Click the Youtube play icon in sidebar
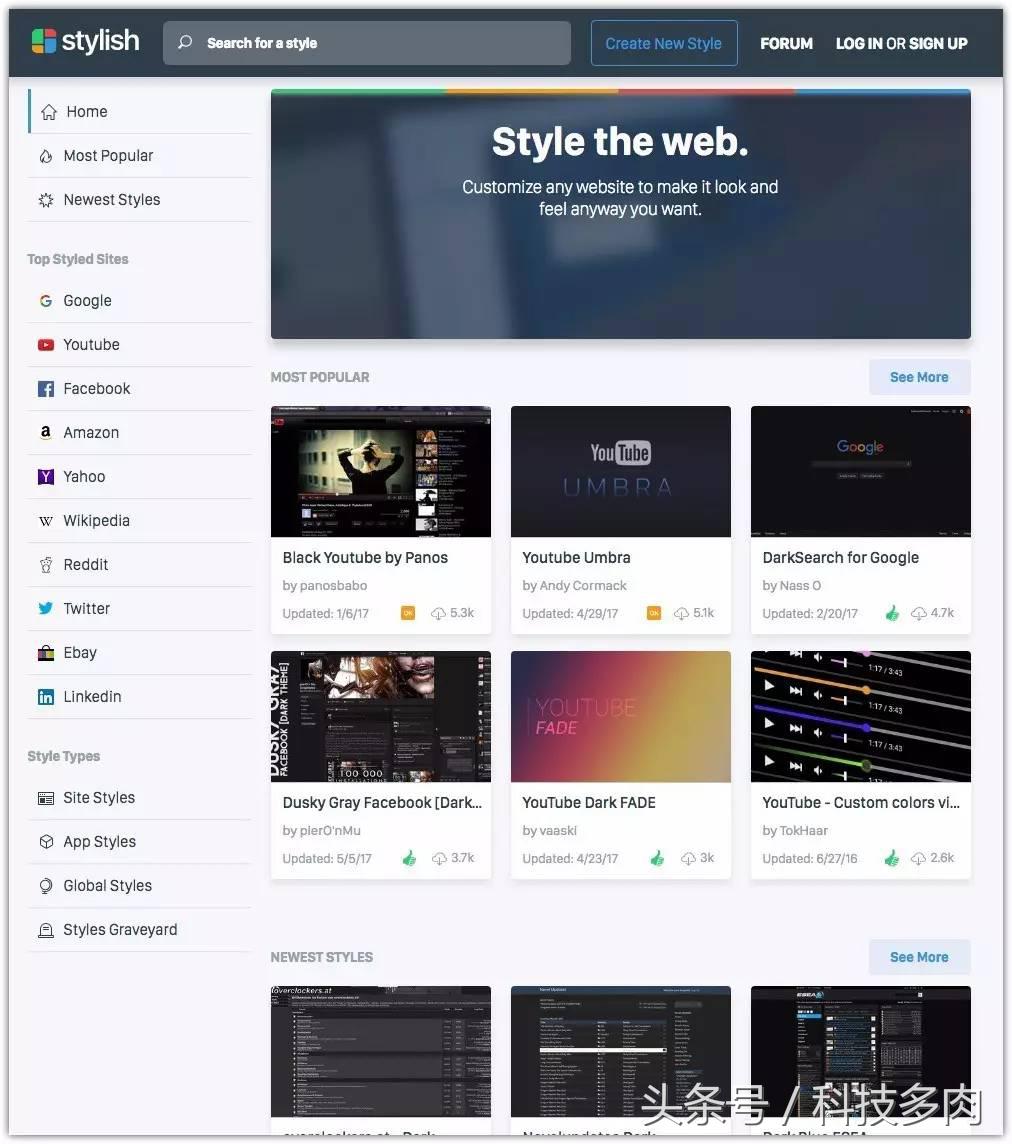The height and width of the screenshot is (1144, 1012). [x=46, y=345]
